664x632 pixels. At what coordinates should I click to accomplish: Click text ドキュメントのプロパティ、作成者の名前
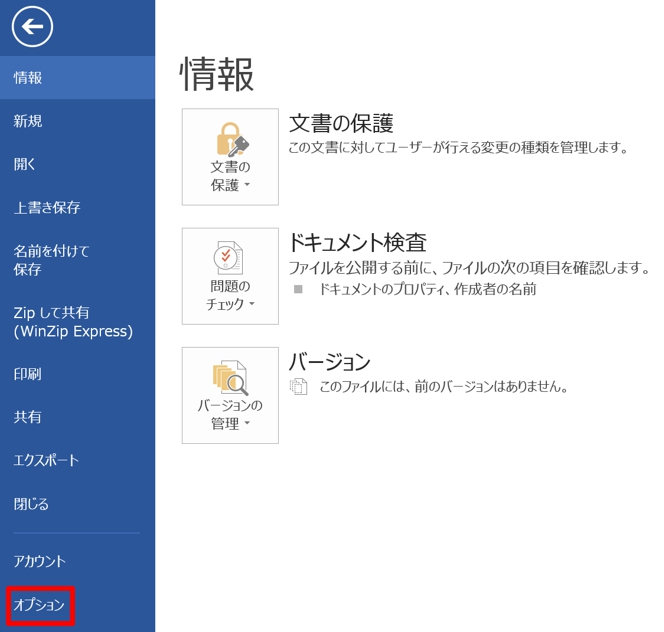[x=428, y=289]
